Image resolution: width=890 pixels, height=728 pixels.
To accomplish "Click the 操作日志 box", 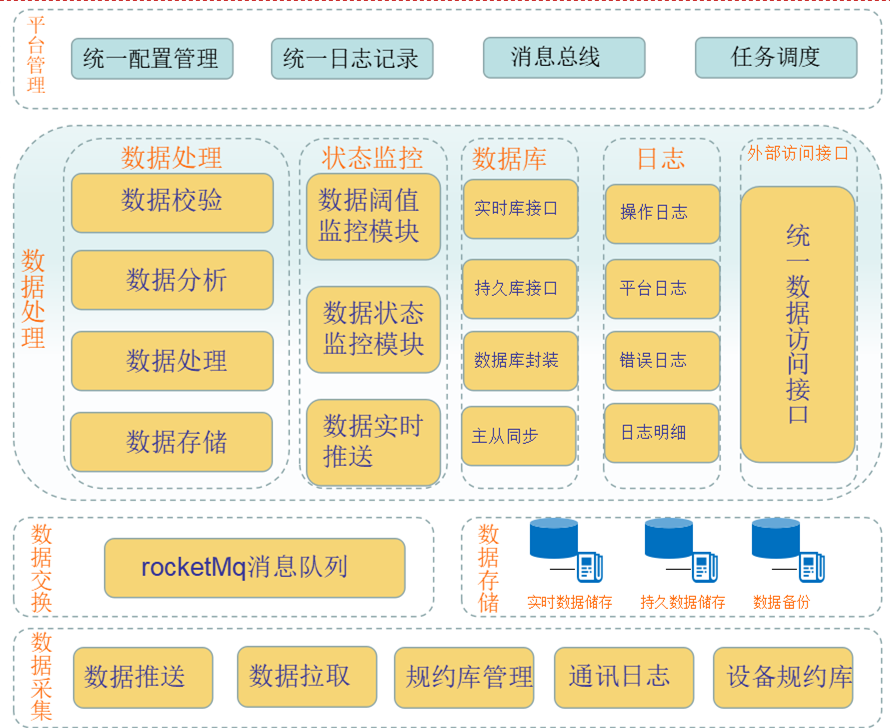I will pos(661,213).
